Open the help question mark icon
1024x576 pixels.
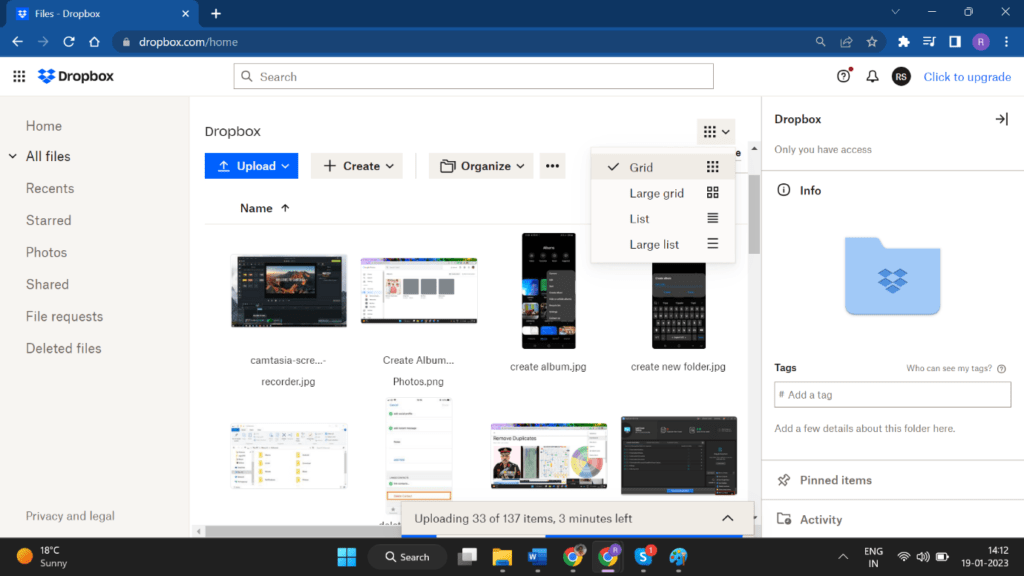coord(843,76)
